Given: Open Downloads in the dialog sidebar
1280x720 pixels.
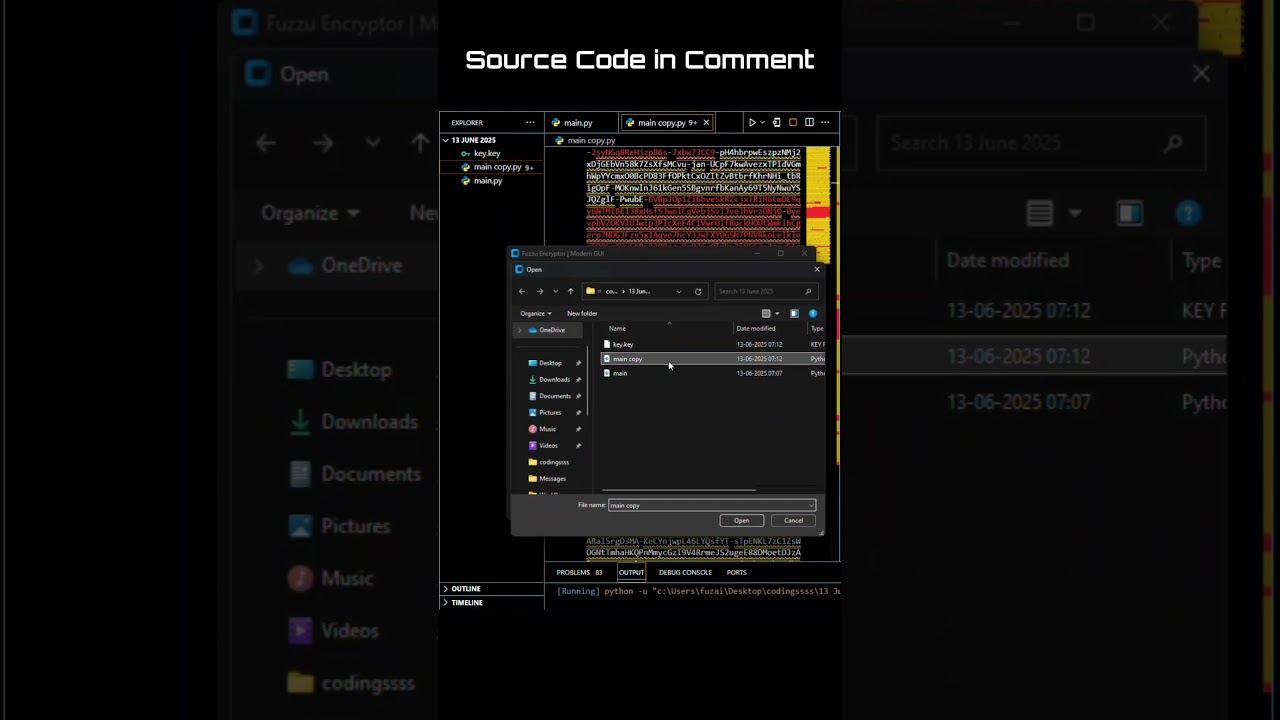Looking at the screenshot, I should click(554, 380).
